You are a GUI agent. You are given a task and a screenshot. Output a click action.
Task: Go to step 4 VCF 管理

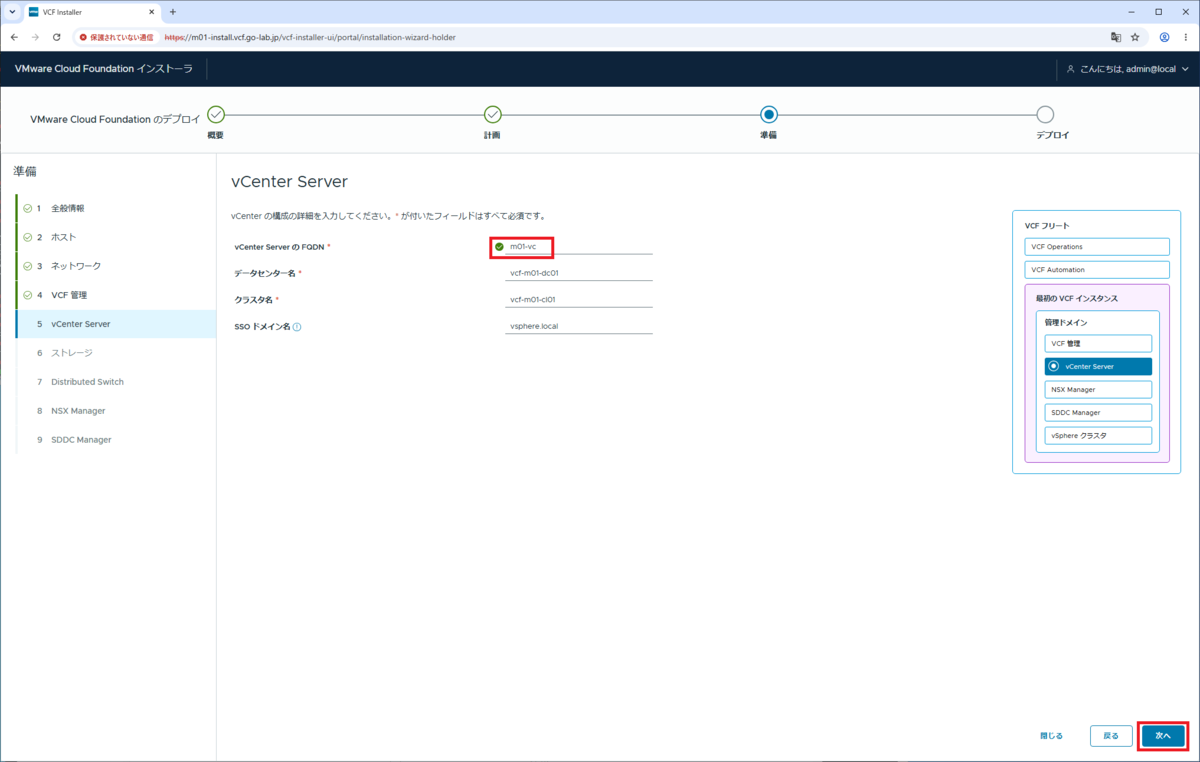(x=115, y=295)
